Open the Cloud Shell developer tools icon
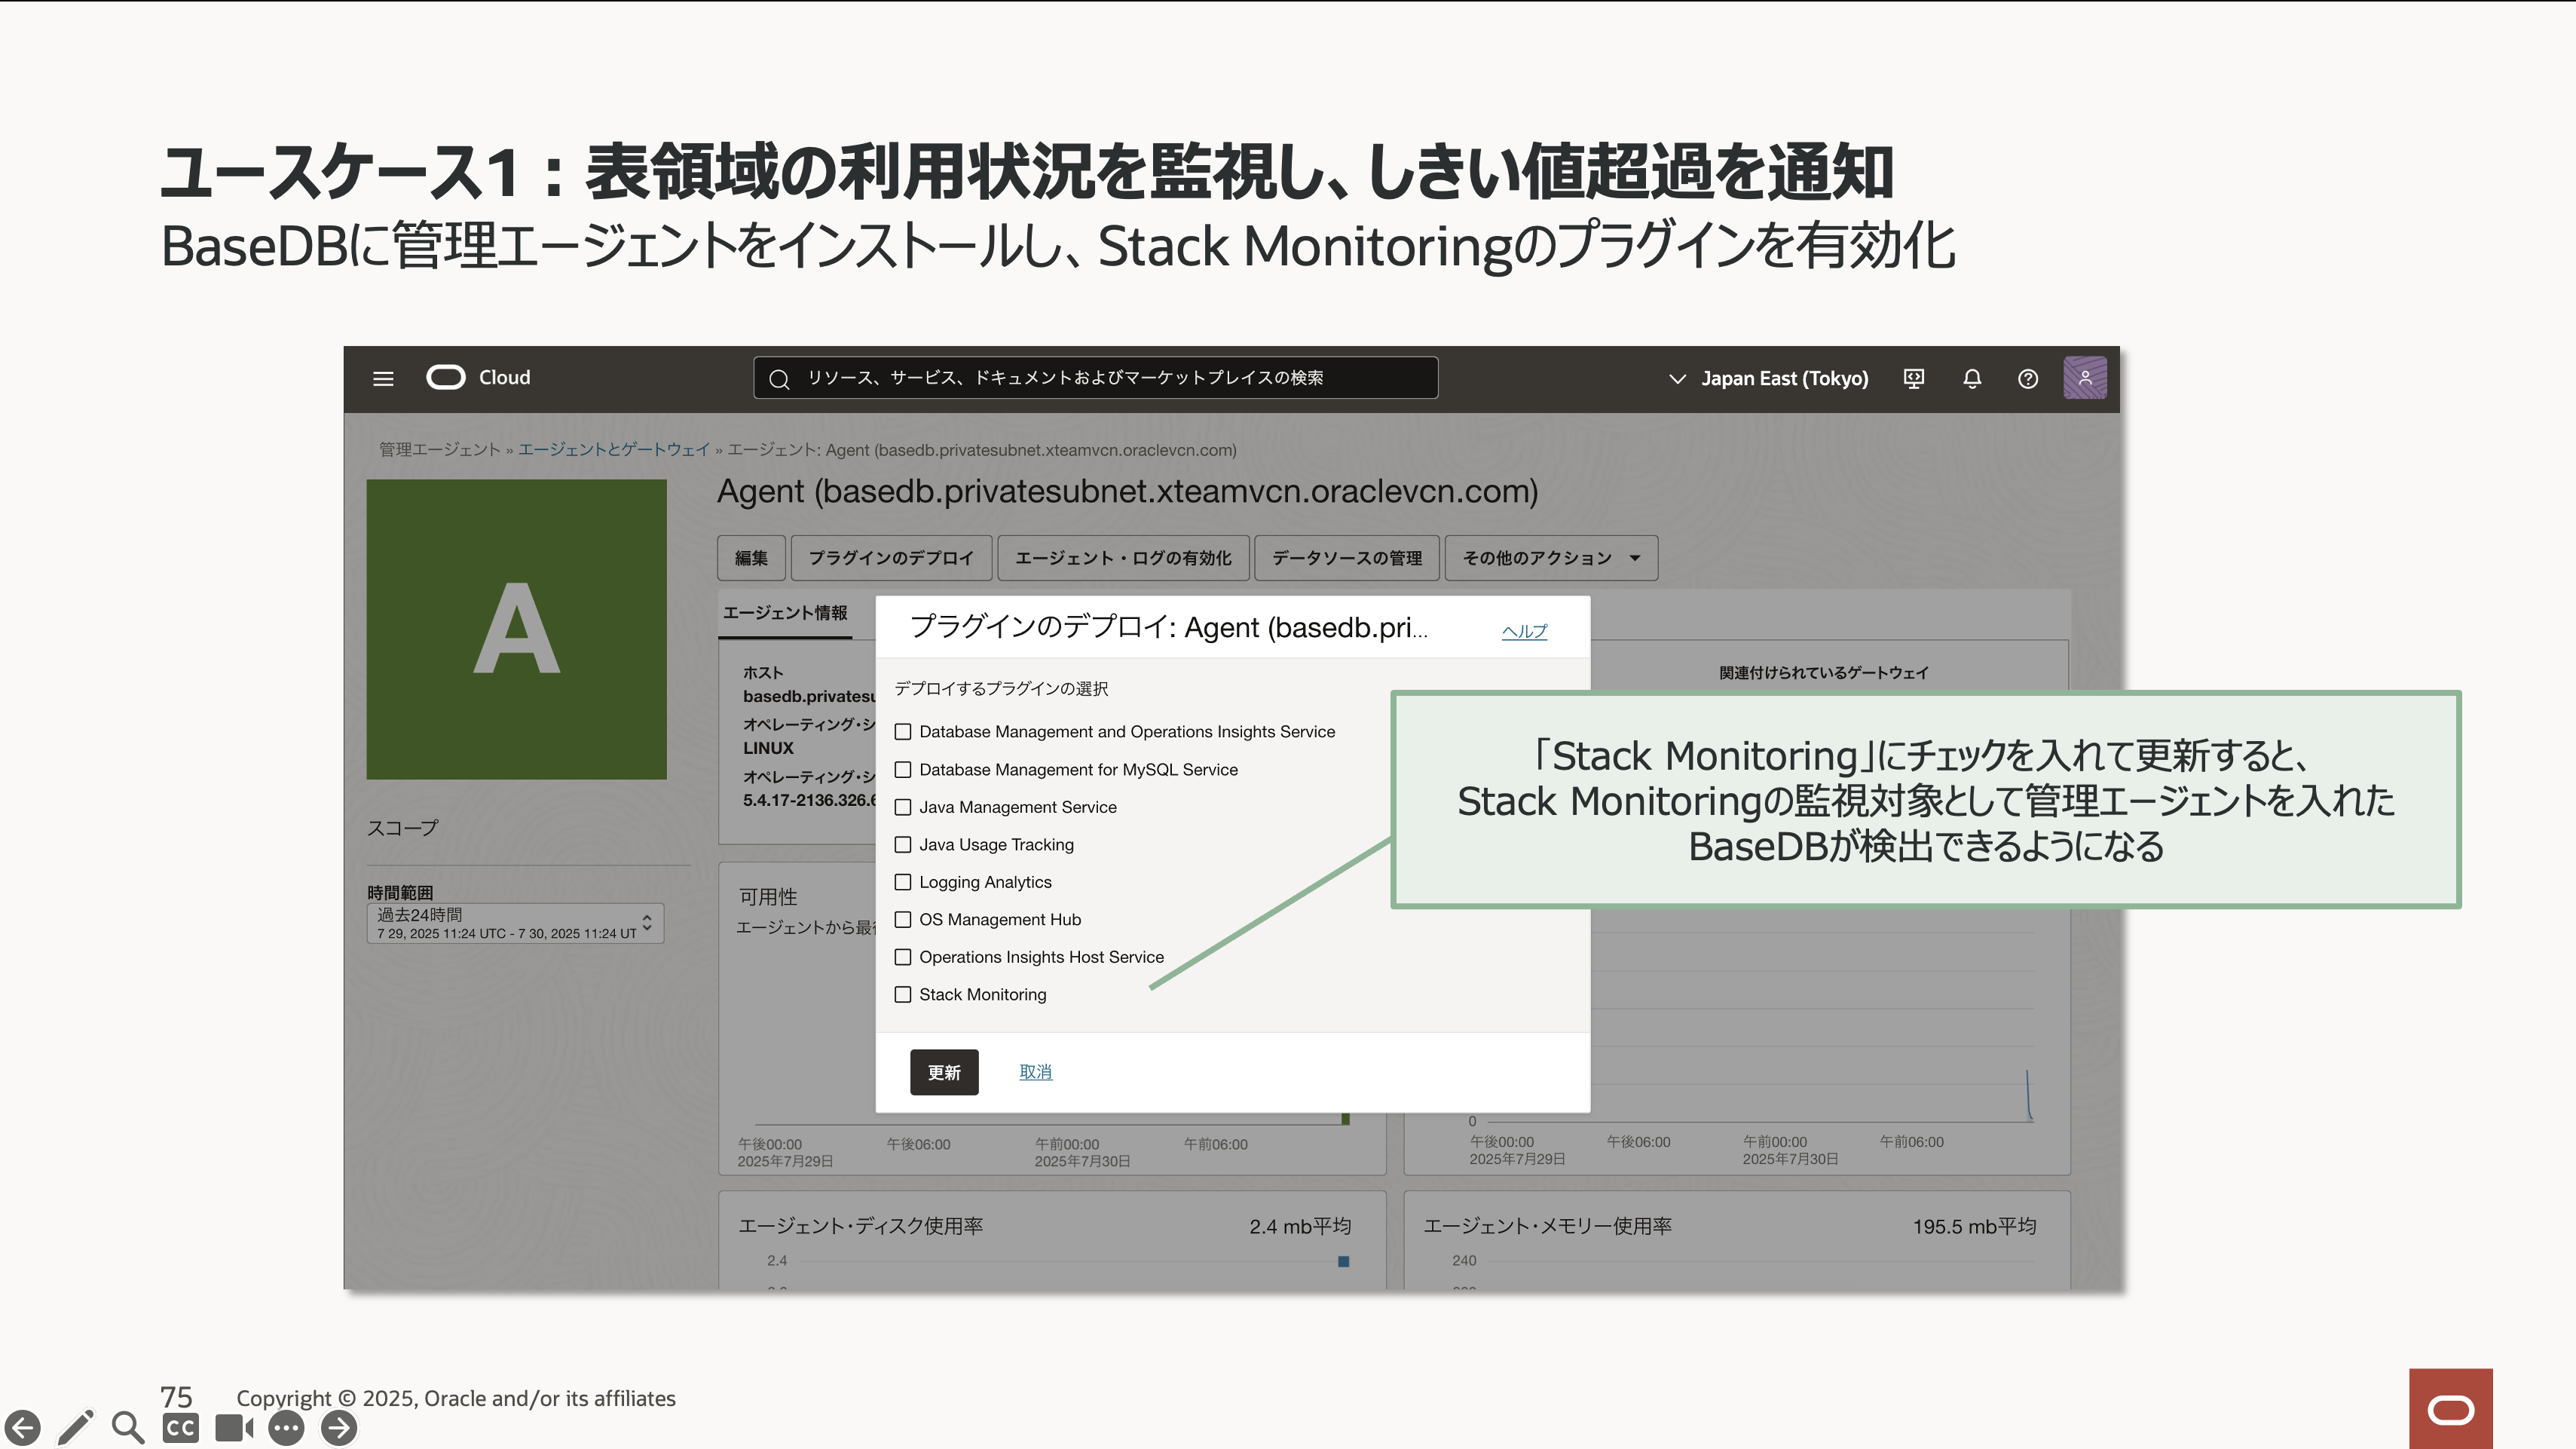The width and height of the screenshot is (2576, 1449). pos(1913,378)
